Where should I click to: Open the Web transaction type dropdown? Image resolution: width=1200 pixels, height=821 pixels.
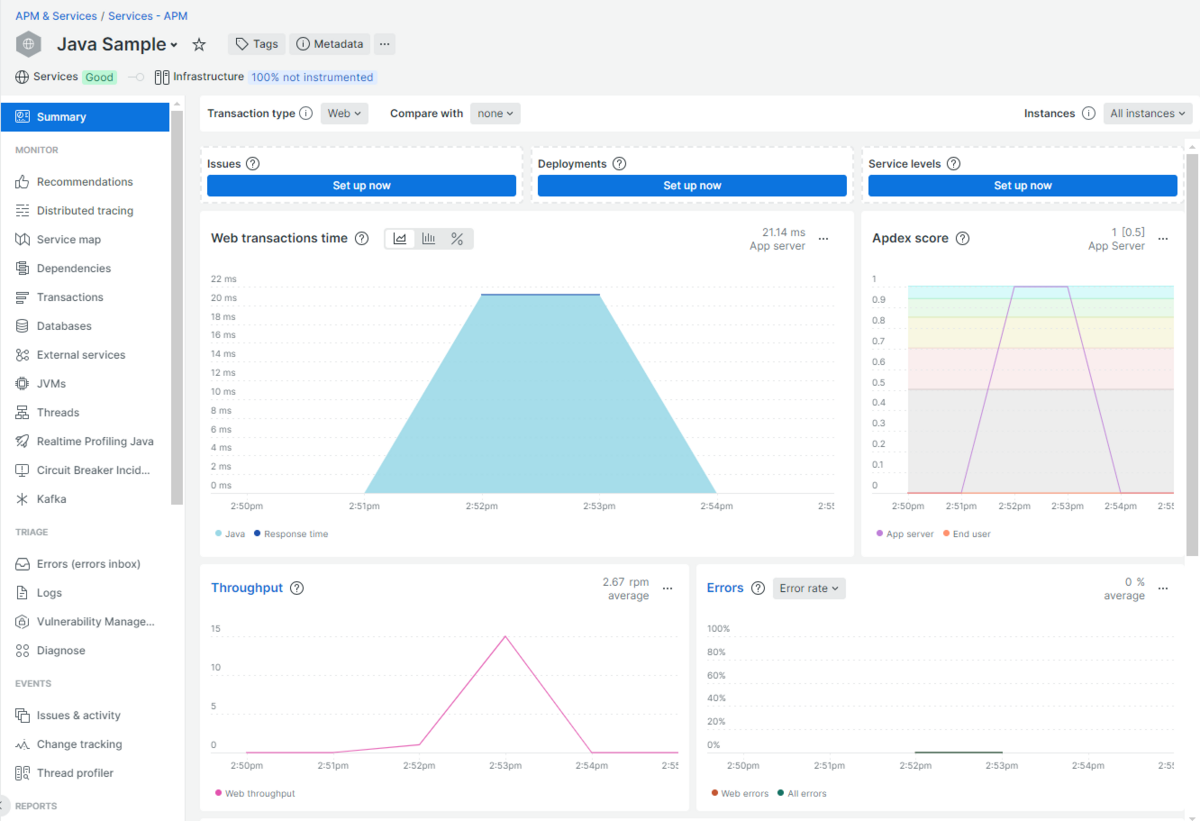345,114
